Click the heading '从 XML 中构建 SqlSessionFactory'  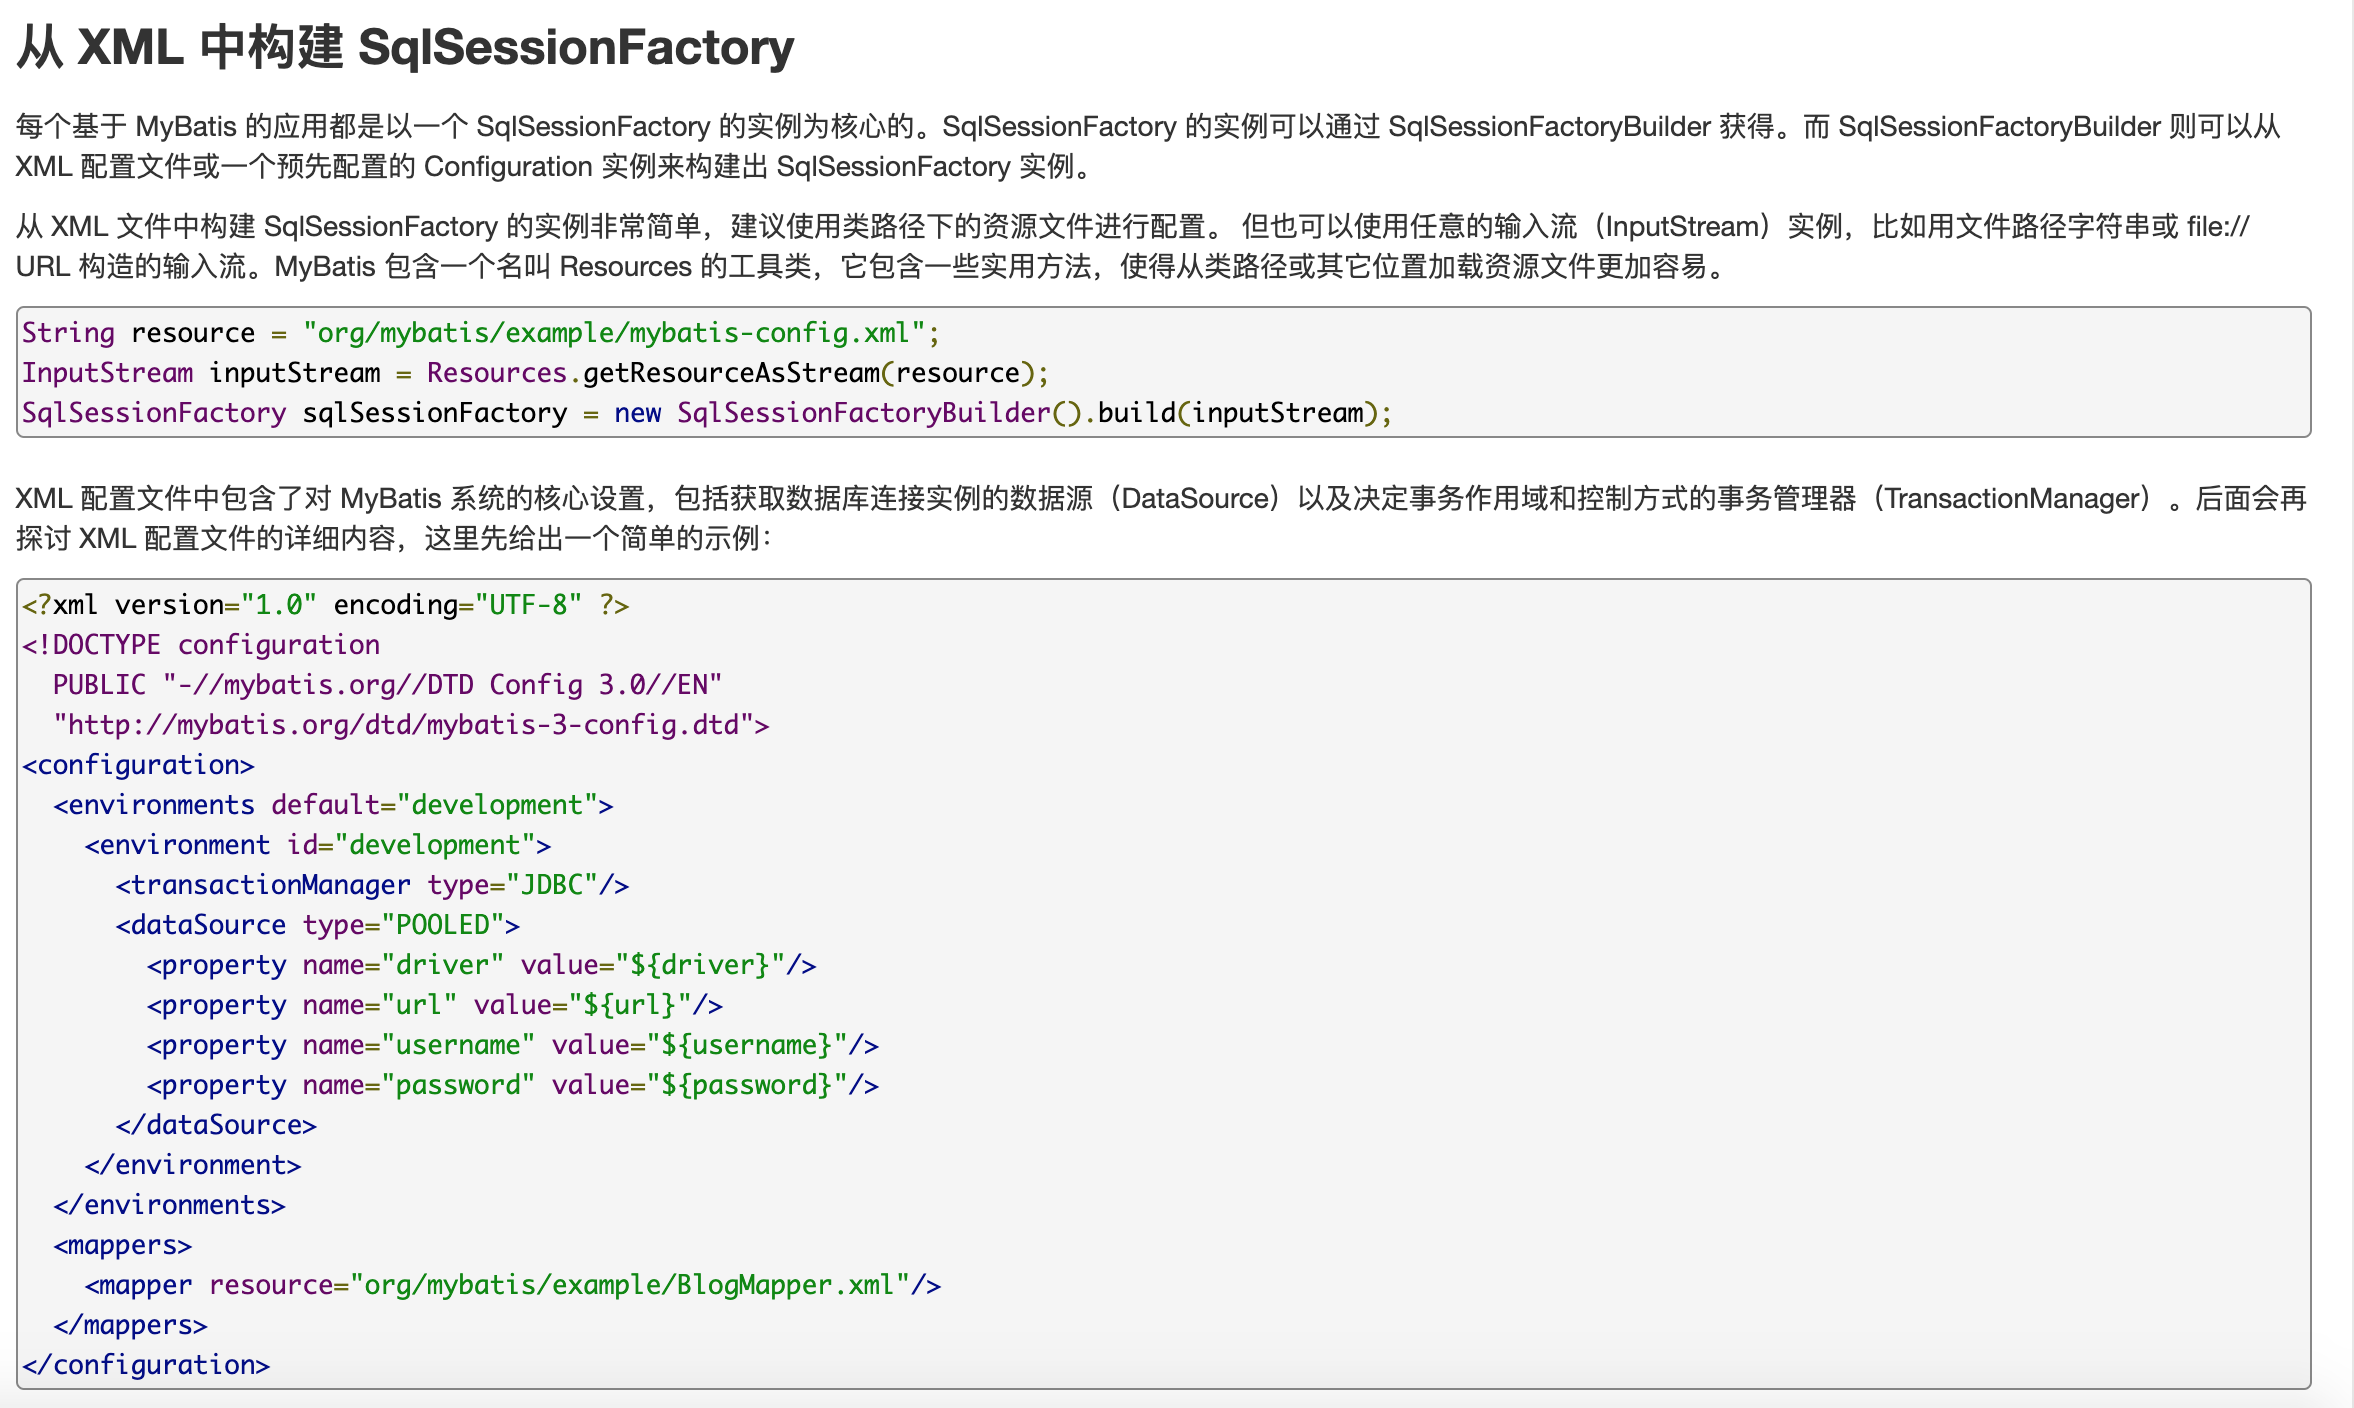tap(405, 47)
